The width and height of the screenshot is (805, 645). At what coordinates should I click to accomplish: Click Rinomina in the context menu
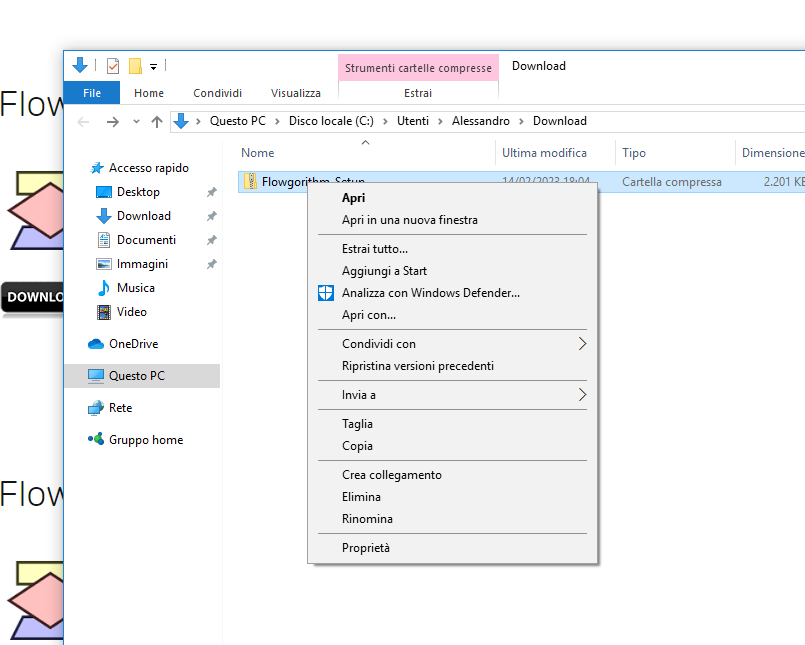coord(367,519)
